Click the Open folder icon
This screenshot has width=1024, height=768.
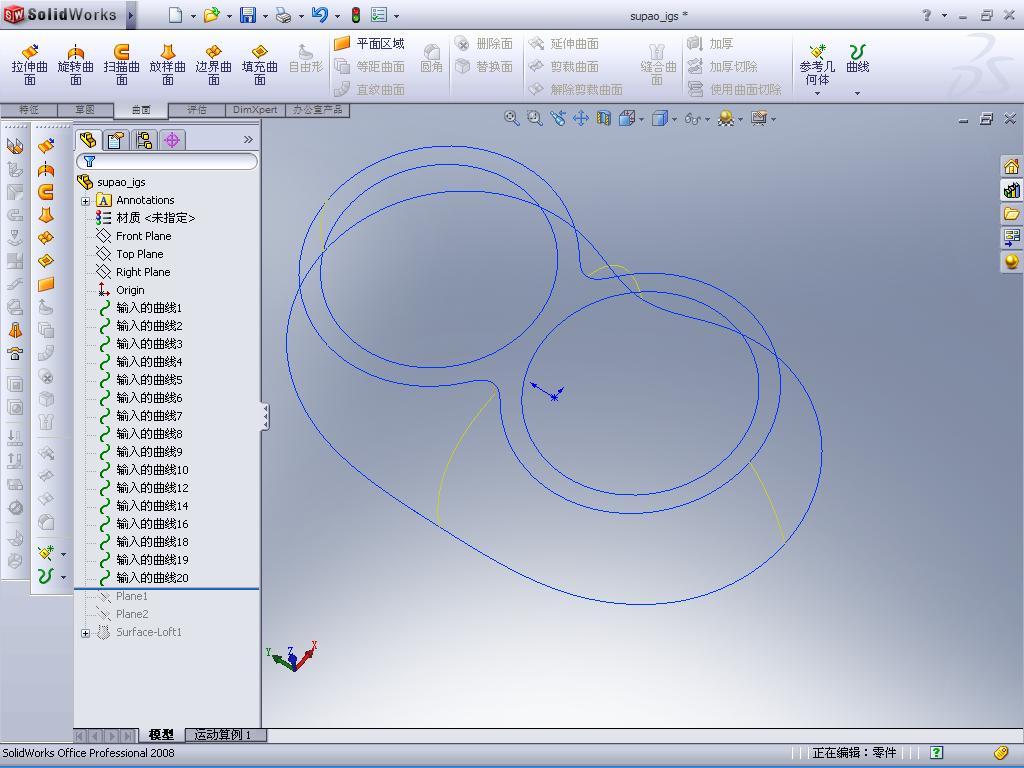pos(211,15)
